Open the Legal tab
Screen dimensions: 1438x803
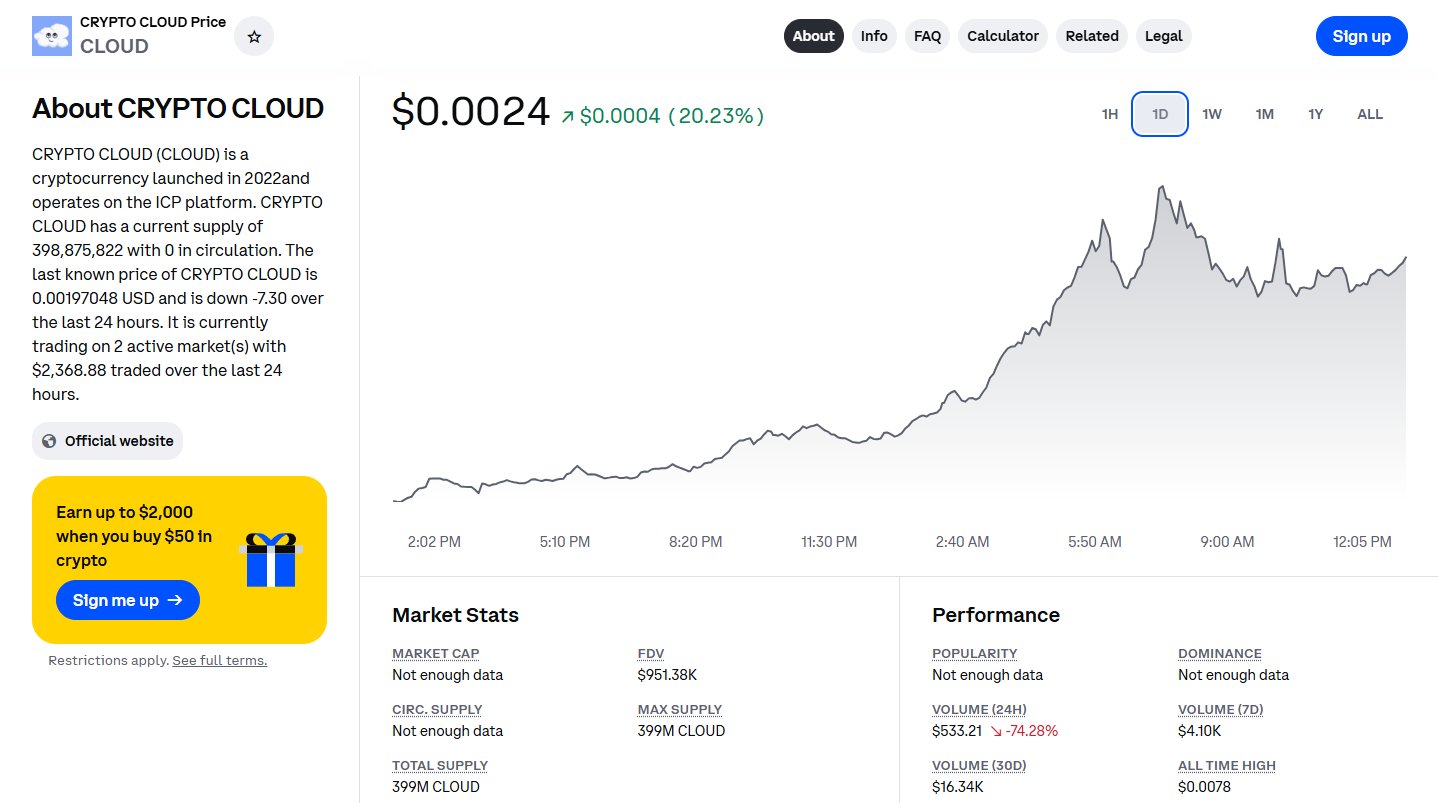click(x=1163, y=36)
